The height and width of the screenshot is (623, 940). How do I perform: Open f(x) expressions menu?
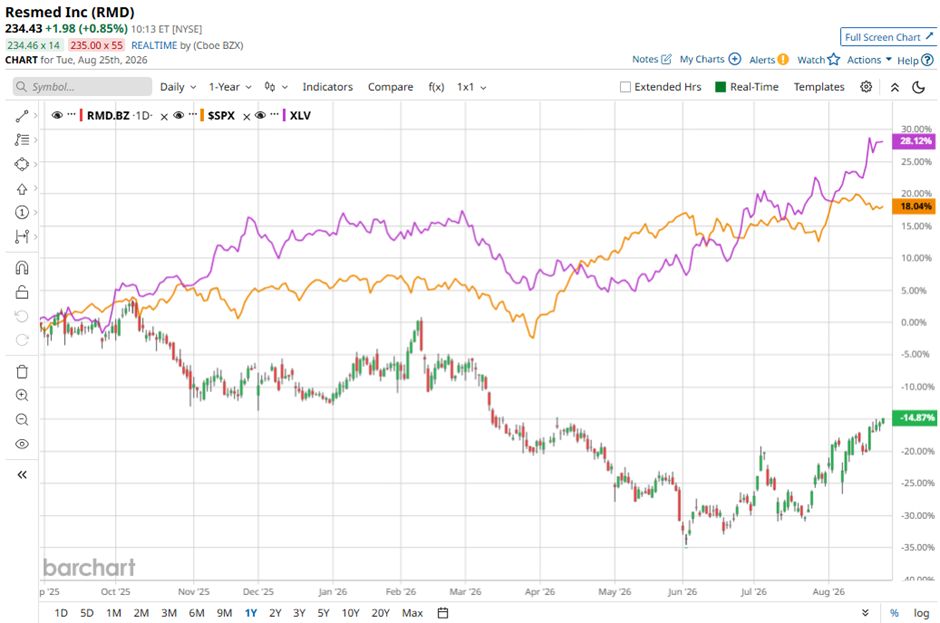436,87
